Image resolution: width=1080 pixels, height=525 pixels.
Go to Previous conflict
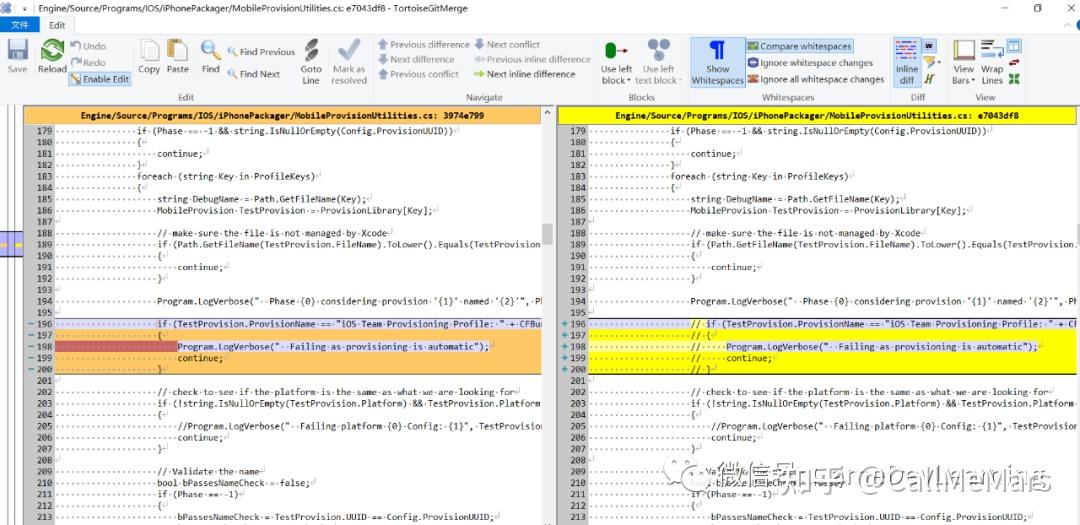pyautogui.click(x=418, y=74)
